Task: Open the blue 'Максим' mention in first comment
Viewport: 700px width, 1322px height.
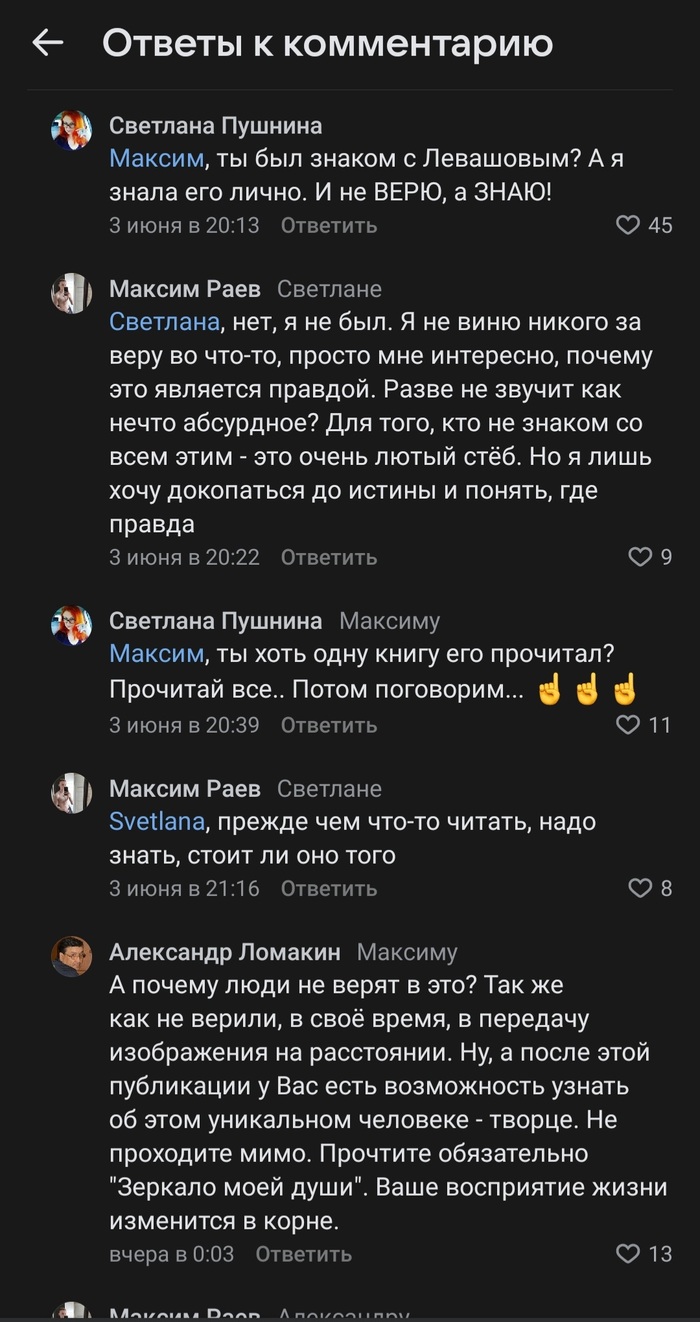Action: (x=156, y=159)
